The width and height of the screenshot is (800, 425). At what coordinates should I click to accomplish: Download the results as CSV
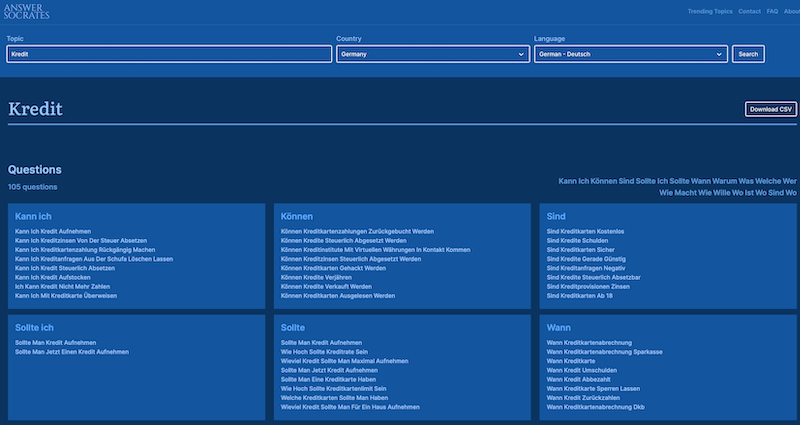(770, 109)
